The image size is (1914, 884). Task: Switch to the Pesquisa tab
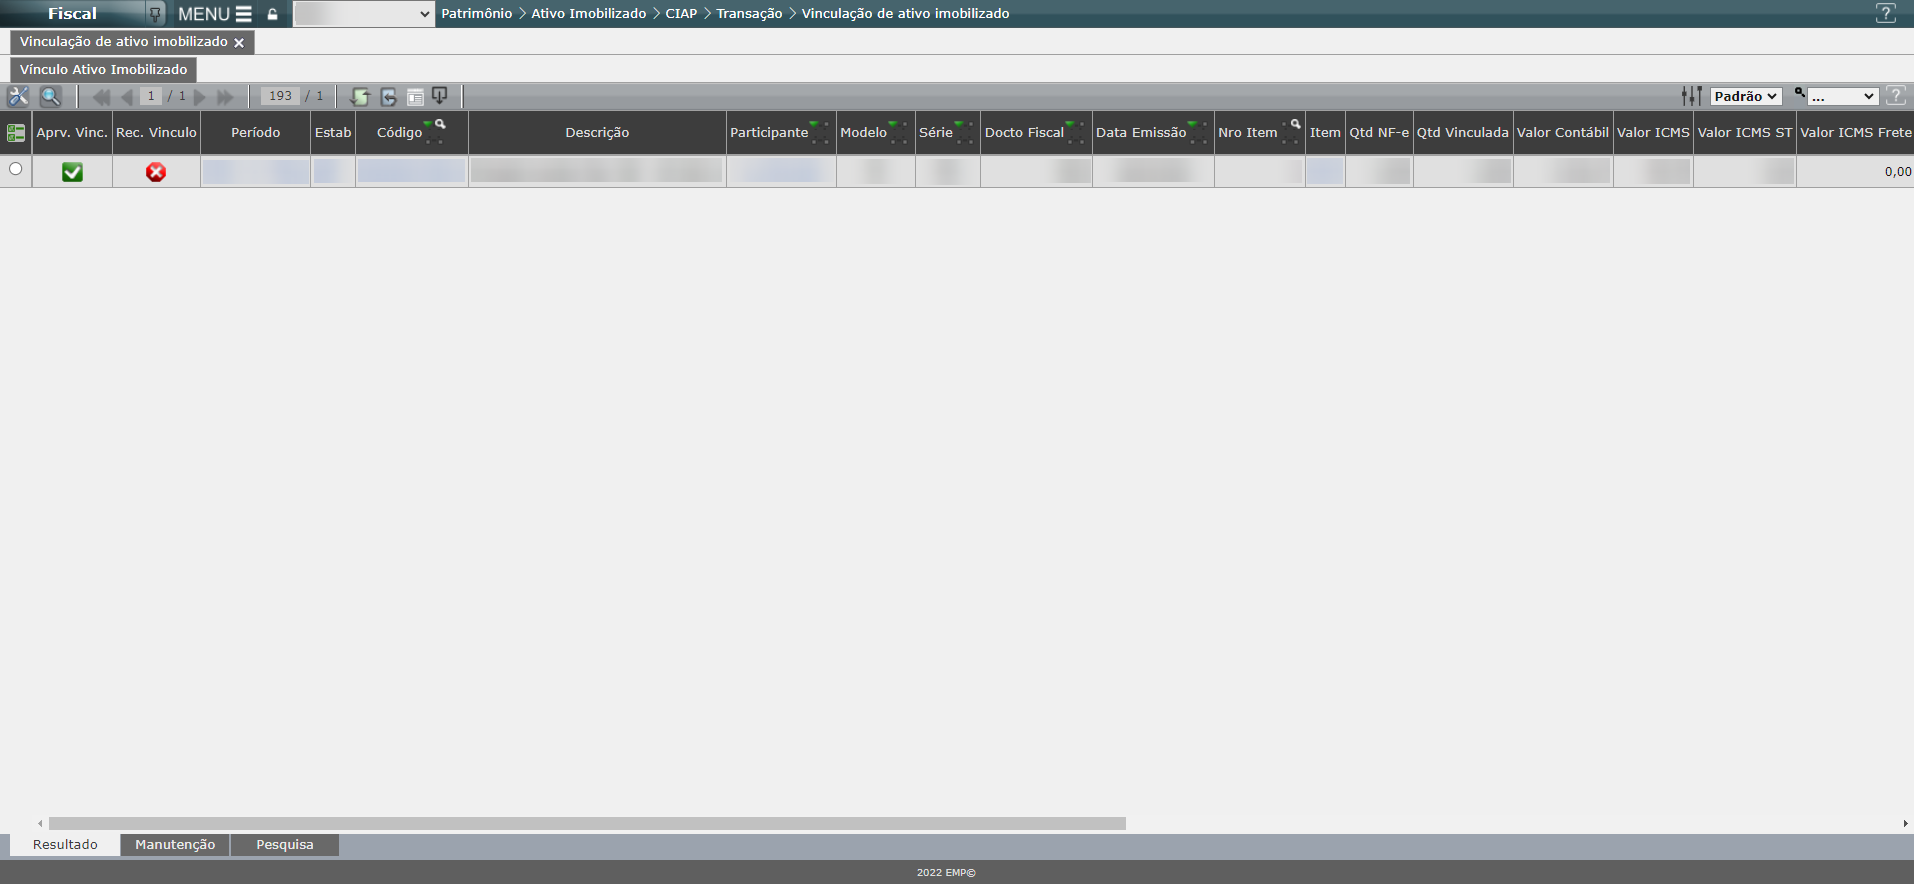pos(285,845)
